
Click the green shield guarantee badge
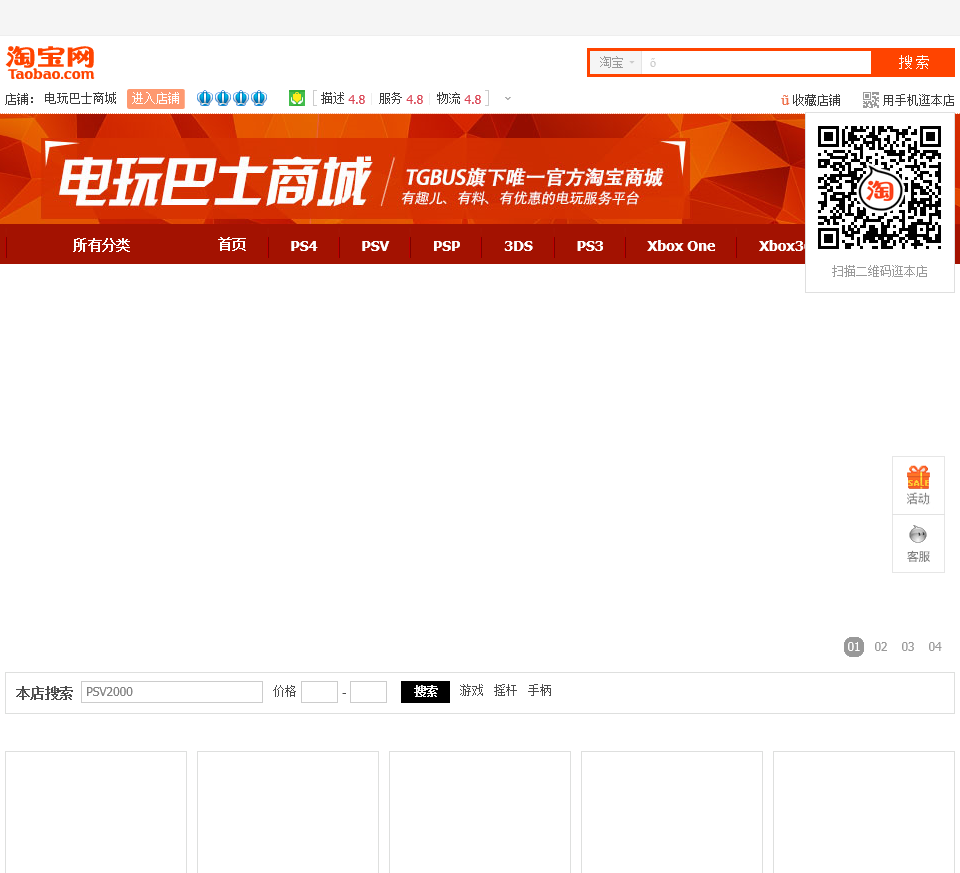tap(297, 98)
